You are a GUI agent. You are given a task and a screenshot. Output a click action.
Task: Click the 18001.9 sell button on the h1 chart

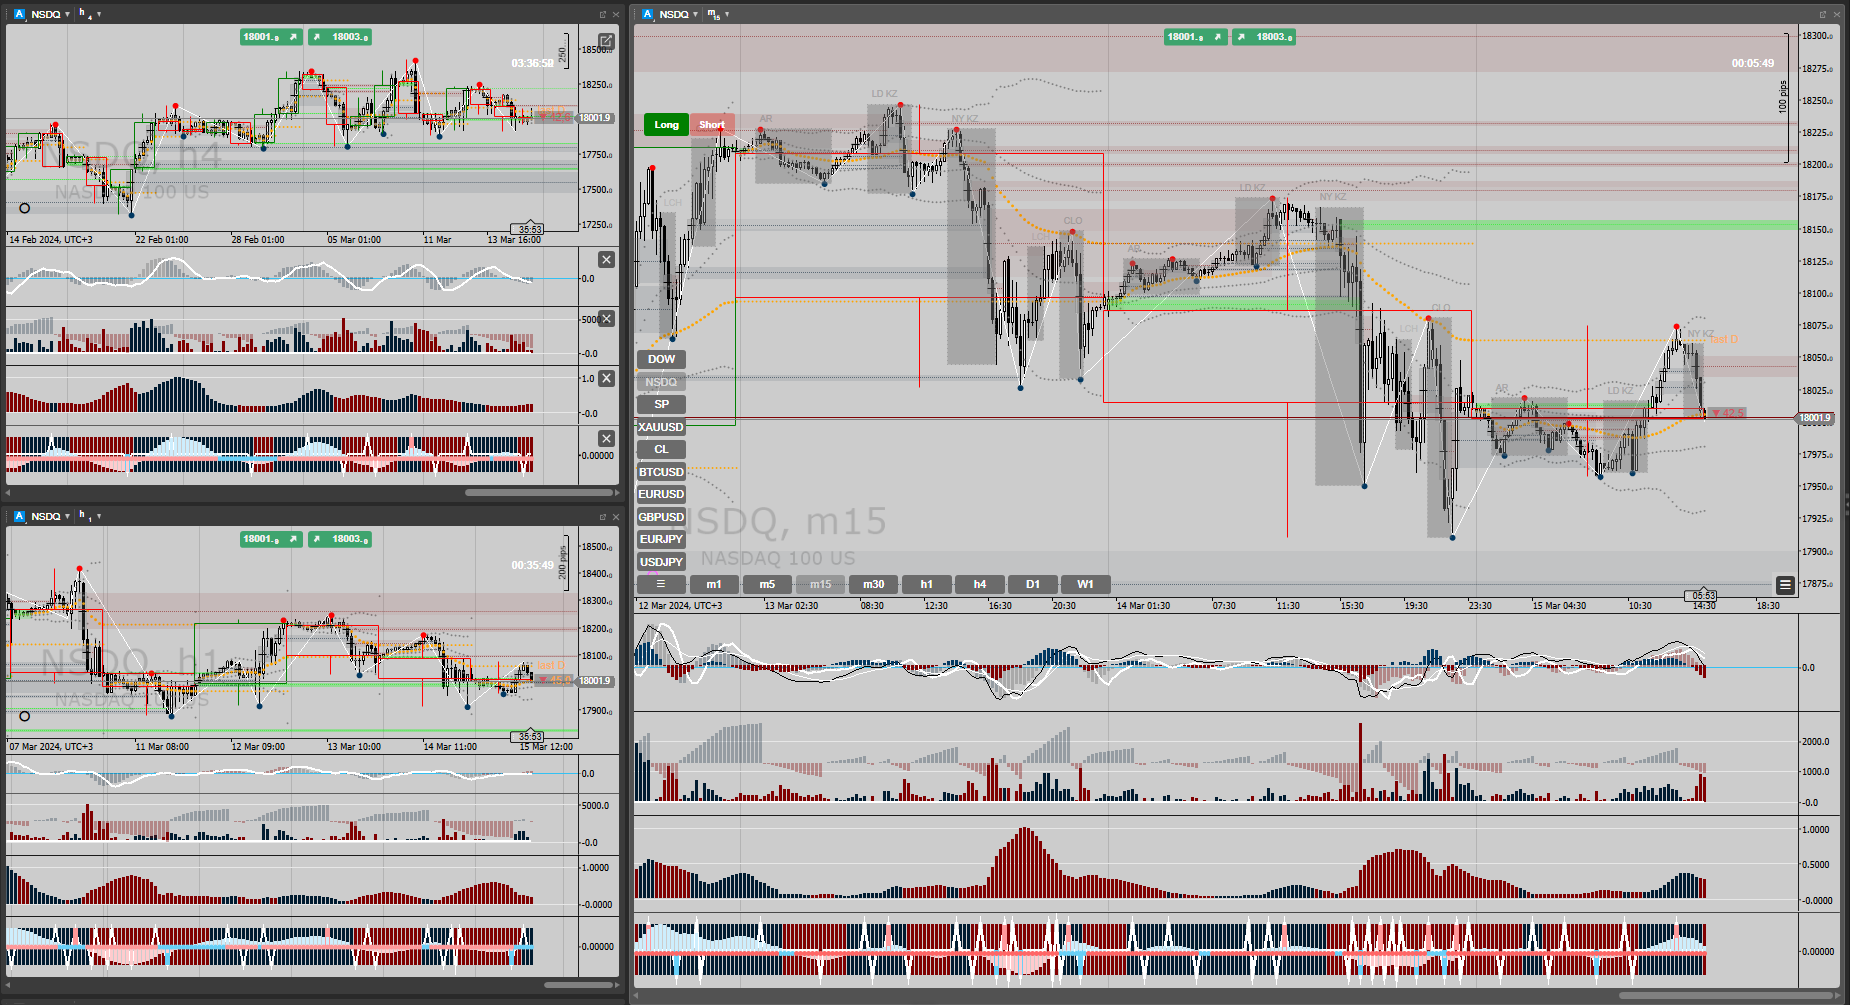(x=271, y=539)
